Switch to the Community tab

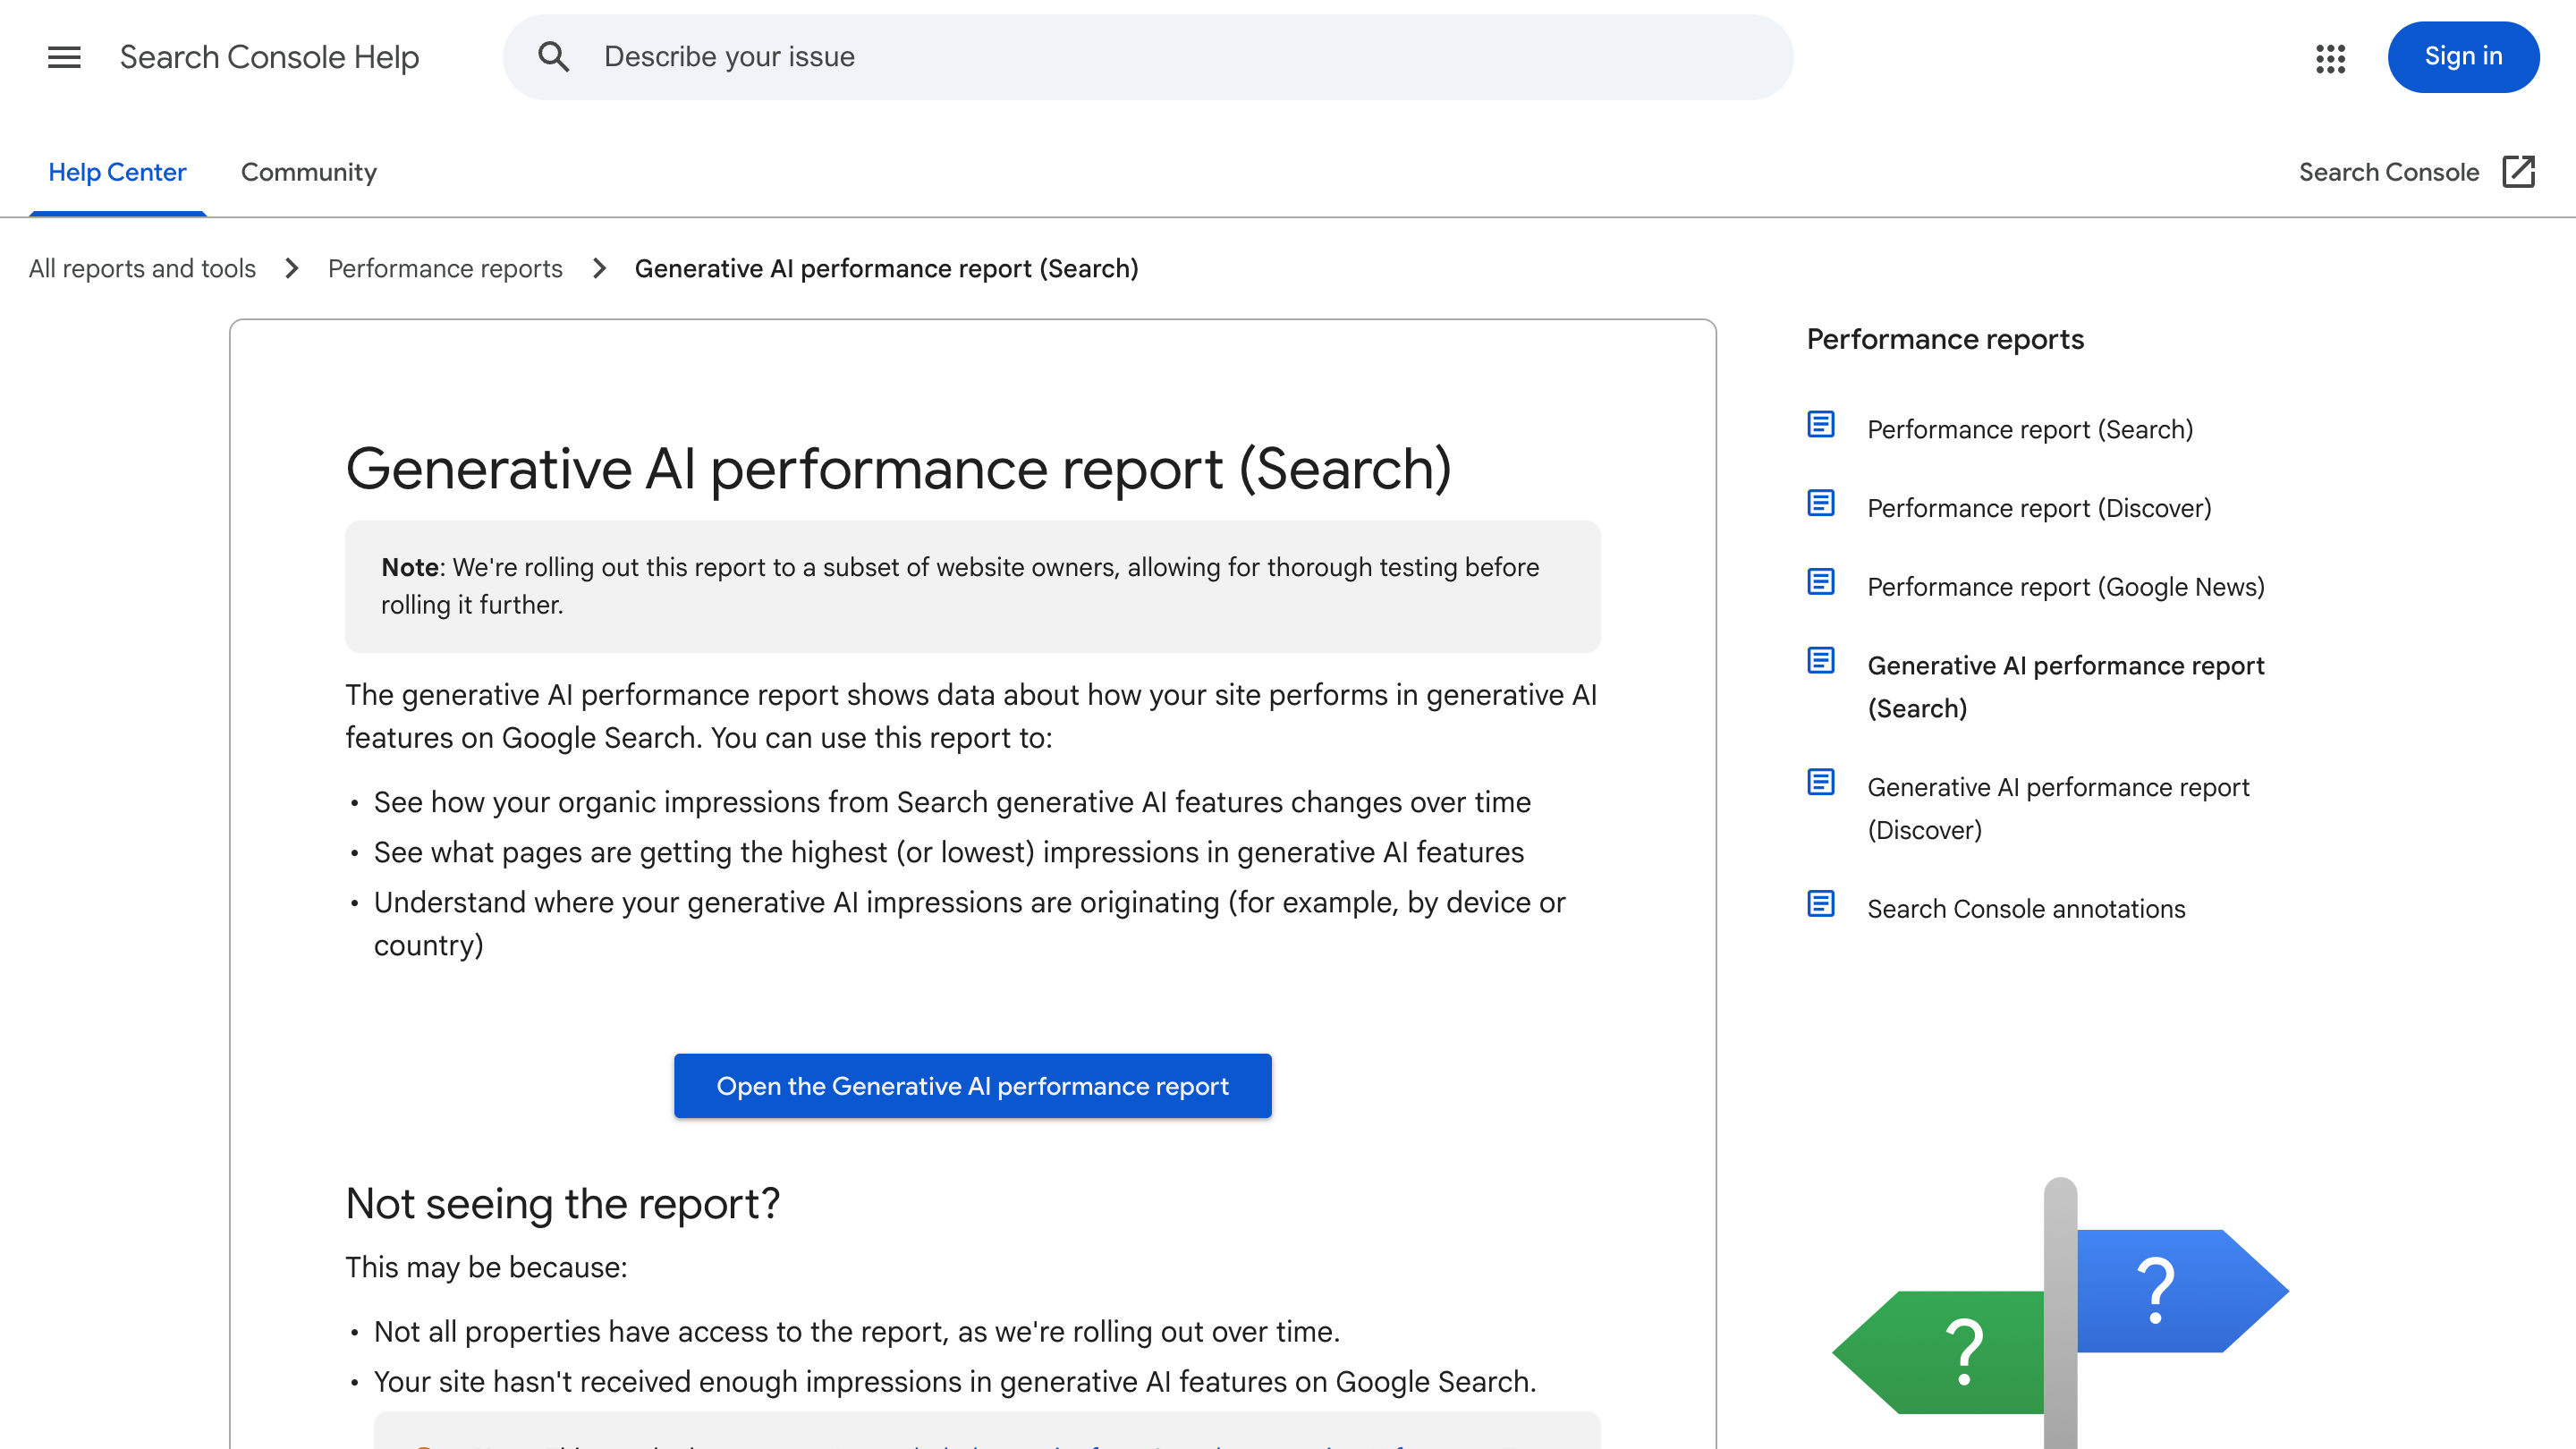[x=309, y=172]
